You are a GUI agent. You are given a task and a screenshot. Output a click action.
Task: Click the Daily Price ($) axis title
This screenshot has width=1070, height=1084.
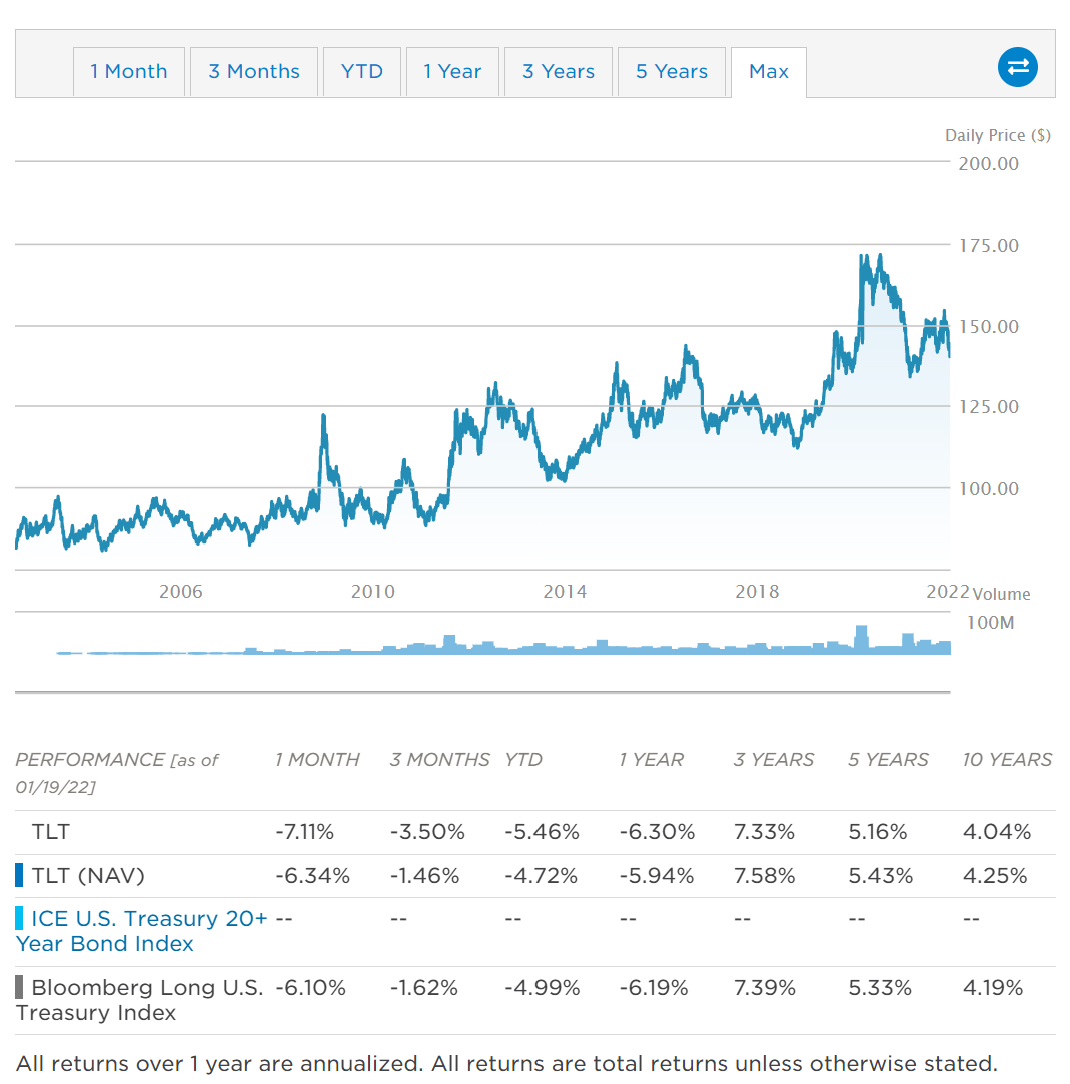click(997, 136)
